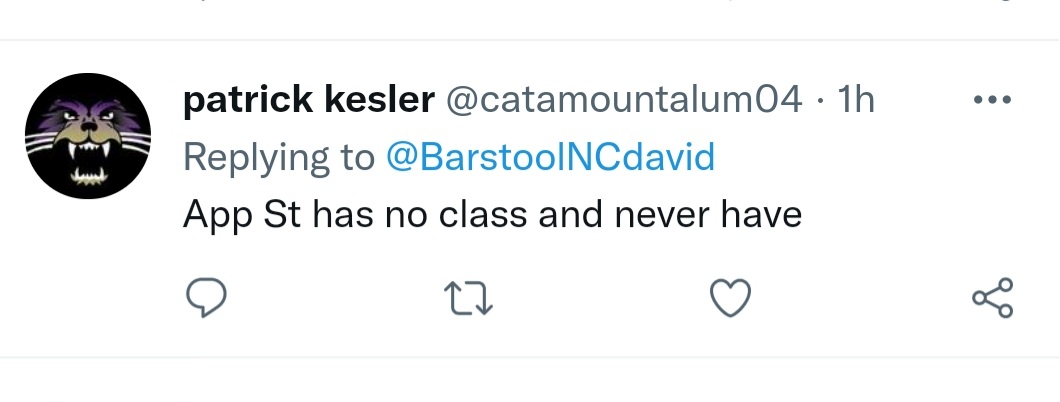Click blank space between retweet and heart icons
Image resolution: width=1060 pixels, height=402 pixels.
[598, 297]
